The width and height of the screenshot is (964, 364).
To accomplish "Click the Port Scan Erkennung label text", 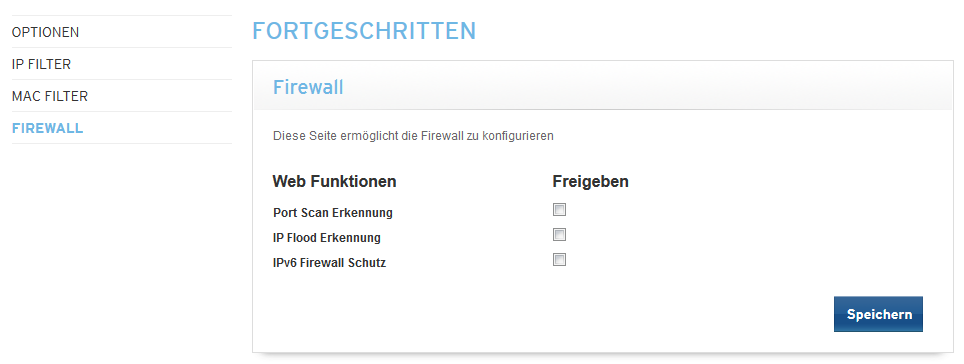I will [333, 213].
